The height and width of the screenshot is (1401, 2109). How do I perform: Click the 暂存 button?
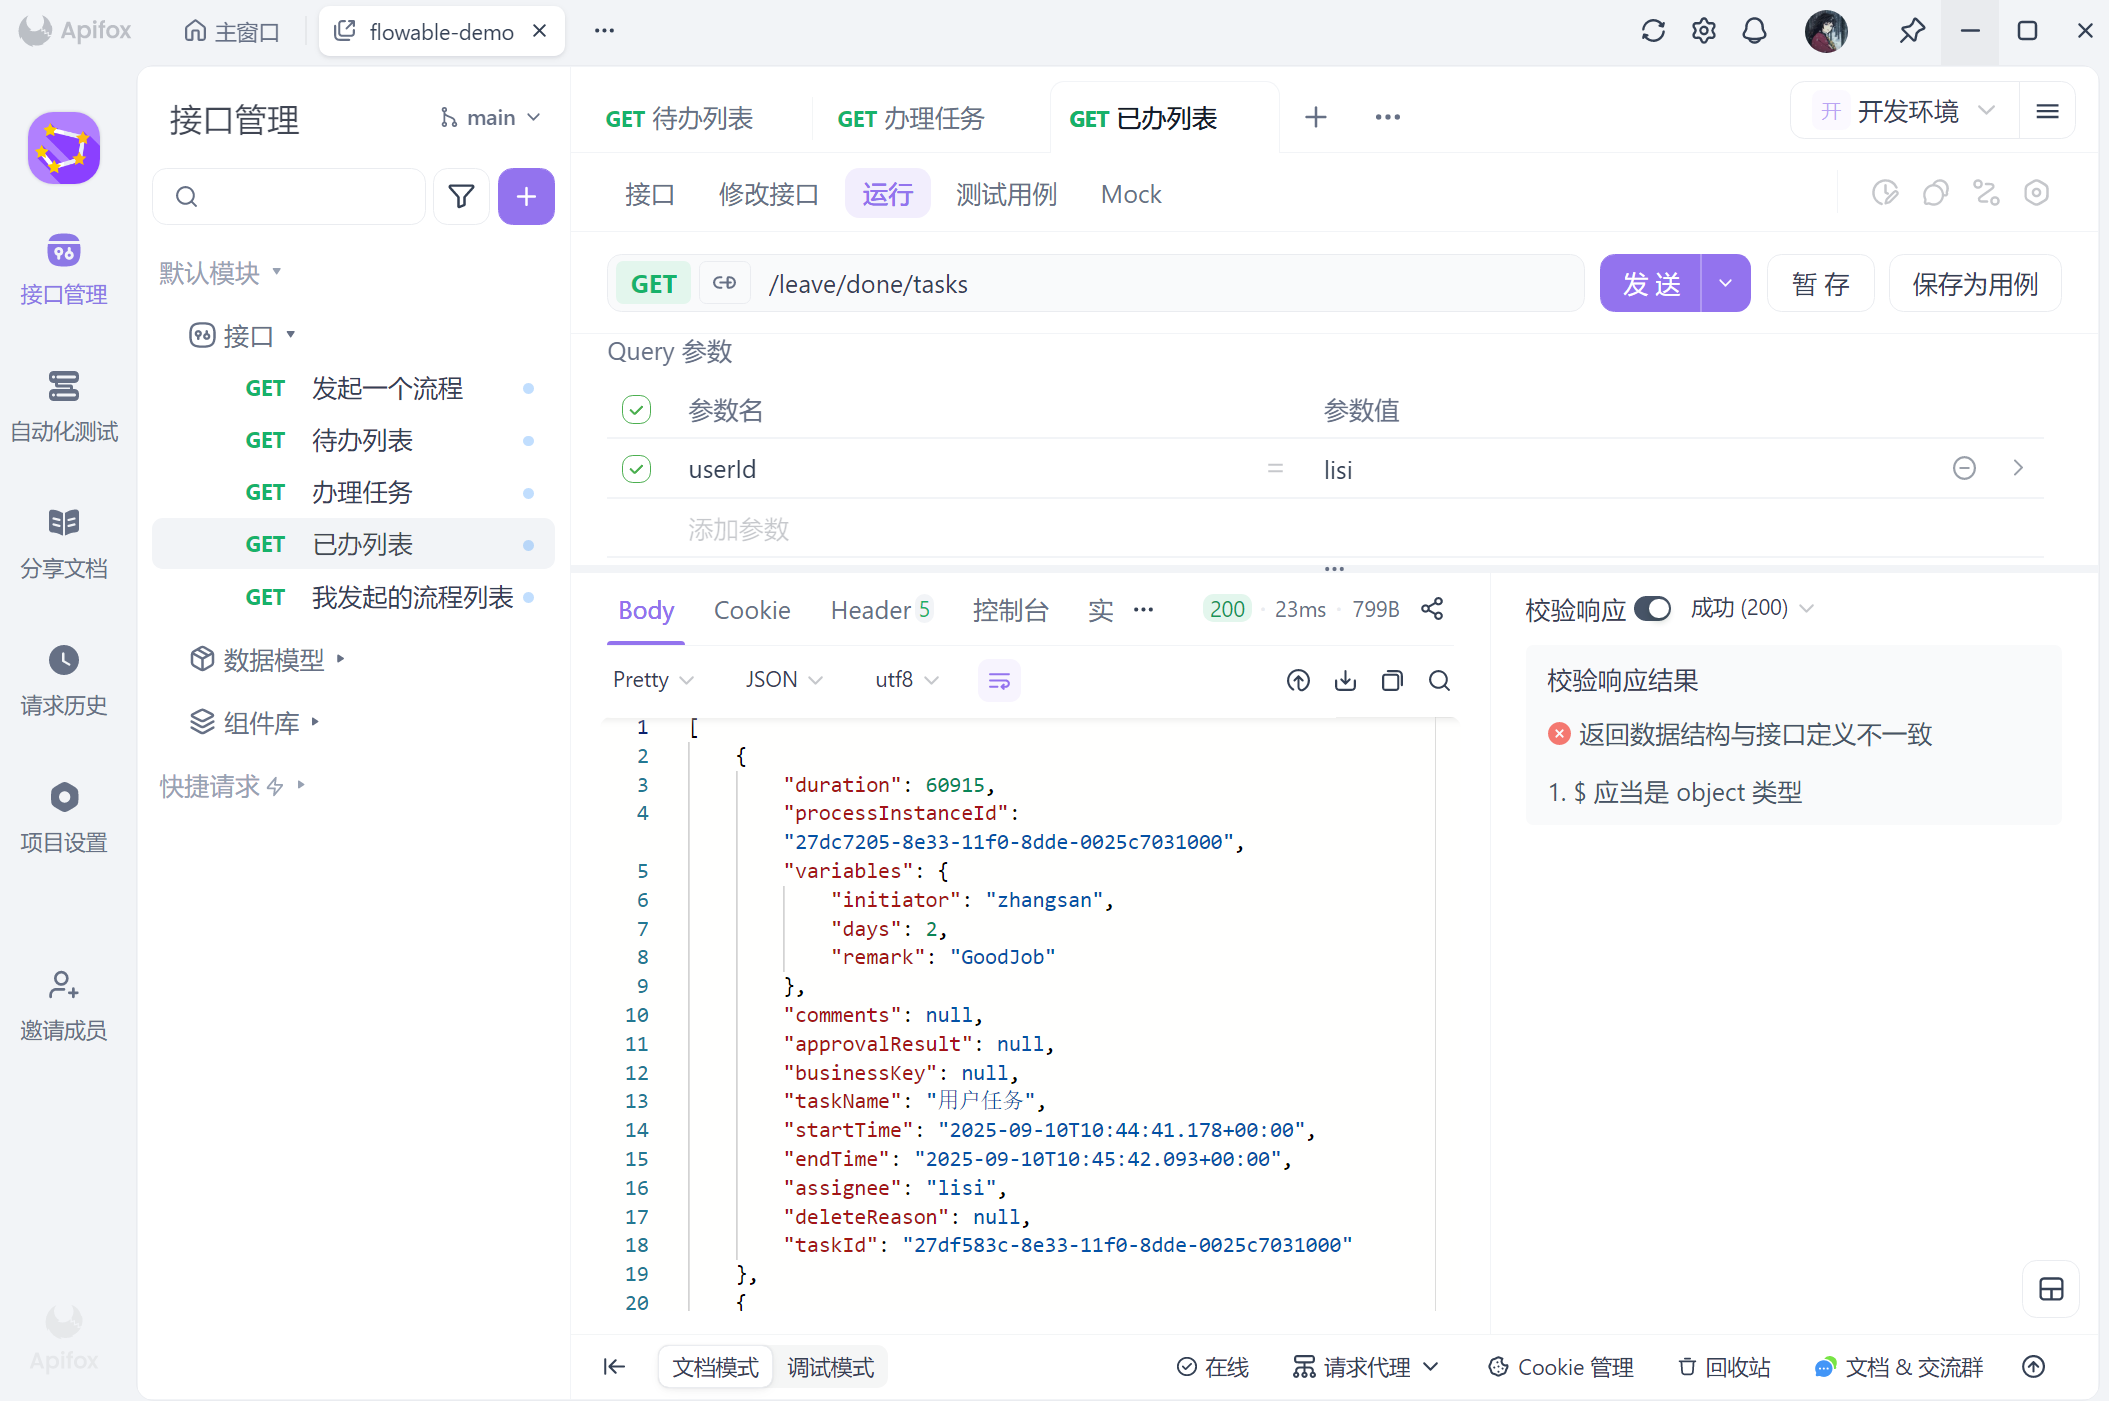(x=1820, y=284)
